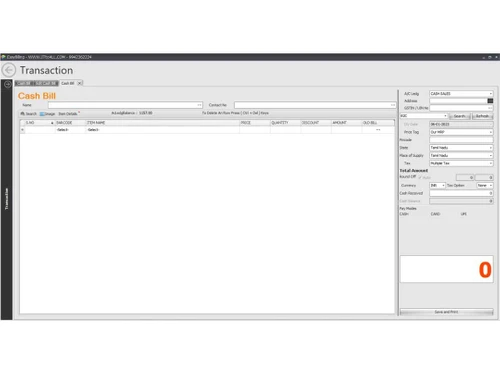Click the Save and Print button
The width and height of the screenshot is (500, 375).
[x=446, y=312]
